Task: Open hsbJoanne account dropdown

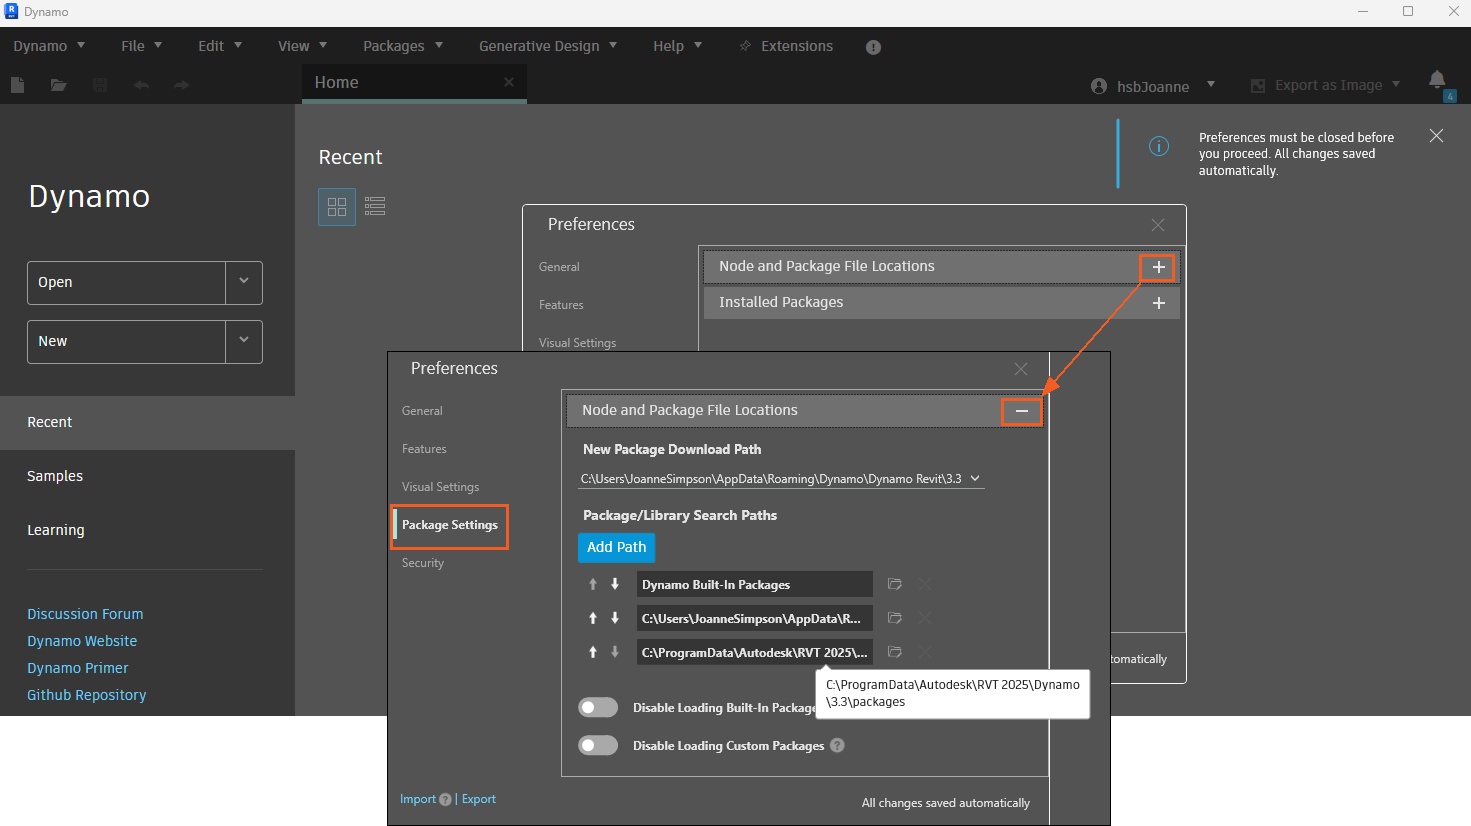Action: [x=1211, y=85]
